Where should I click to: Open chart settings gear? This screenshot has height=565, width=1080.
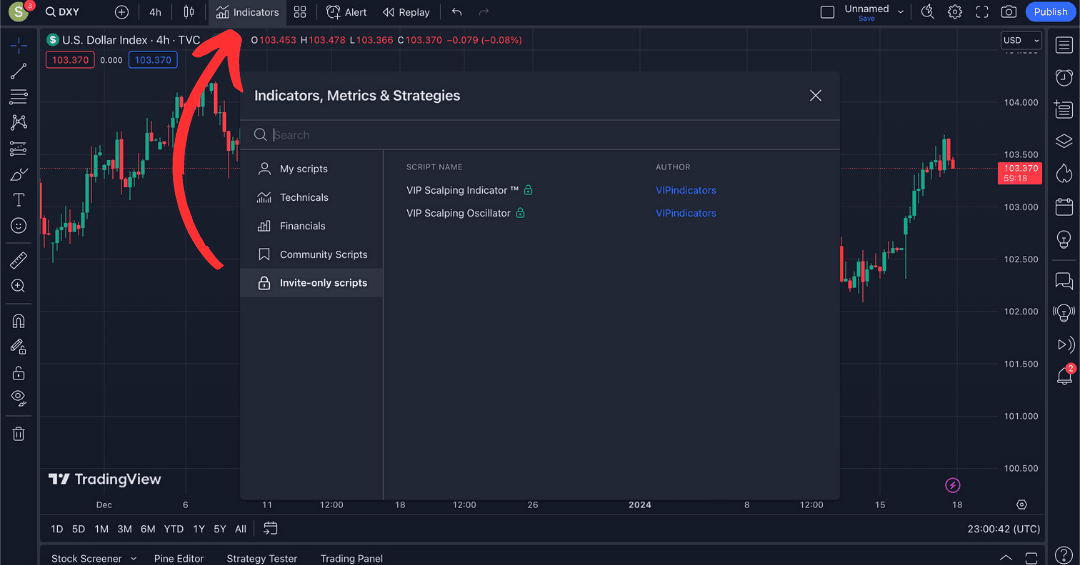(955, 12)
